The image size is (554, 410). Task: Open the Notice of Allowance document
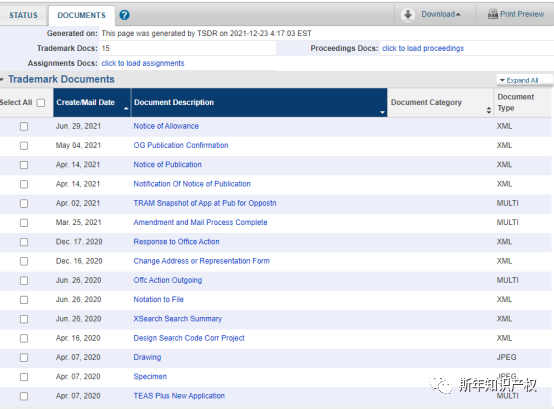point(166,126)
